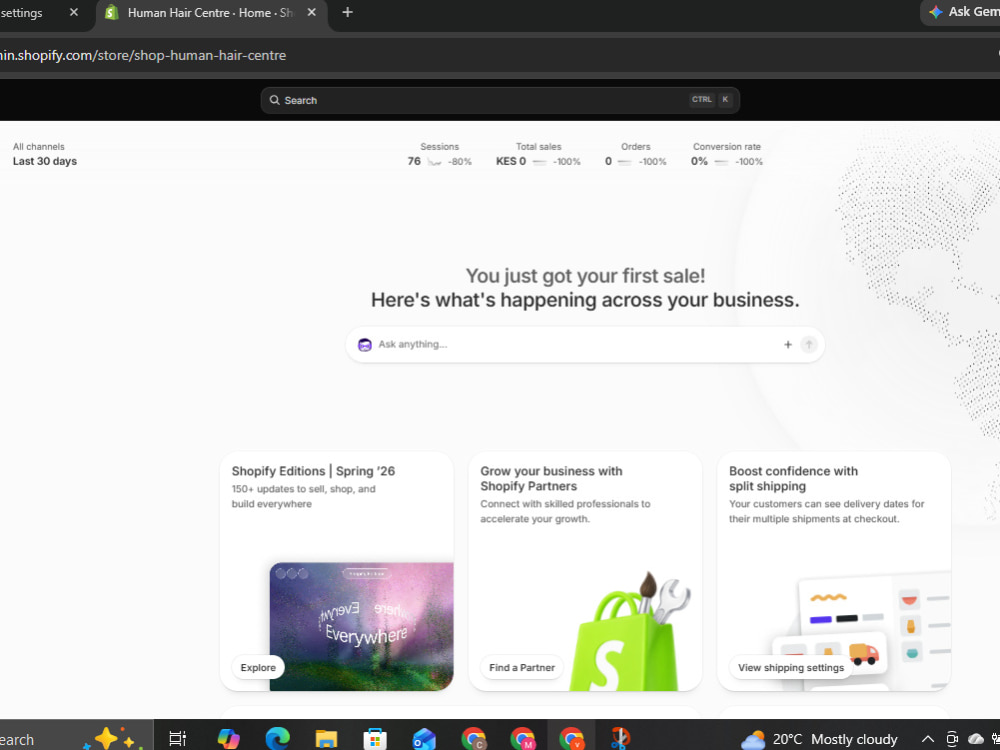This screenshot has height=750, width=1000.
Task: Click the plus attachment icon in Ask box
Action: [x=788, y=344]
